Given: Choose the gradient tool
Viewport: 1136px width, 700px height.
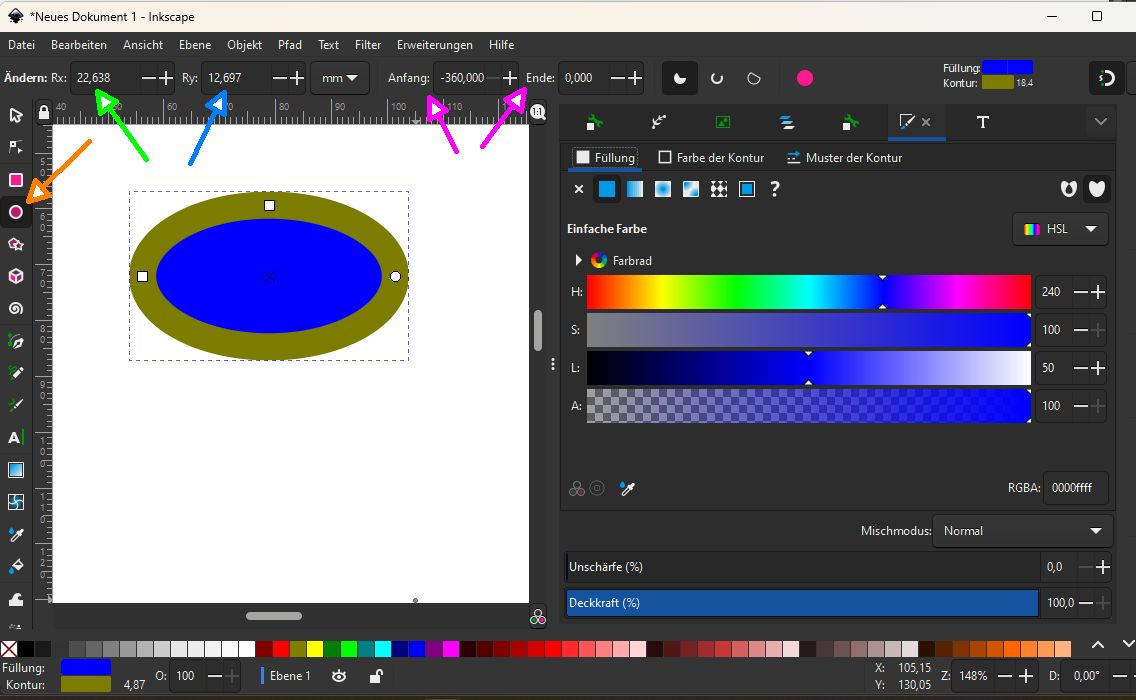Looking at the screenshot, I should click(x=15, y=470).
